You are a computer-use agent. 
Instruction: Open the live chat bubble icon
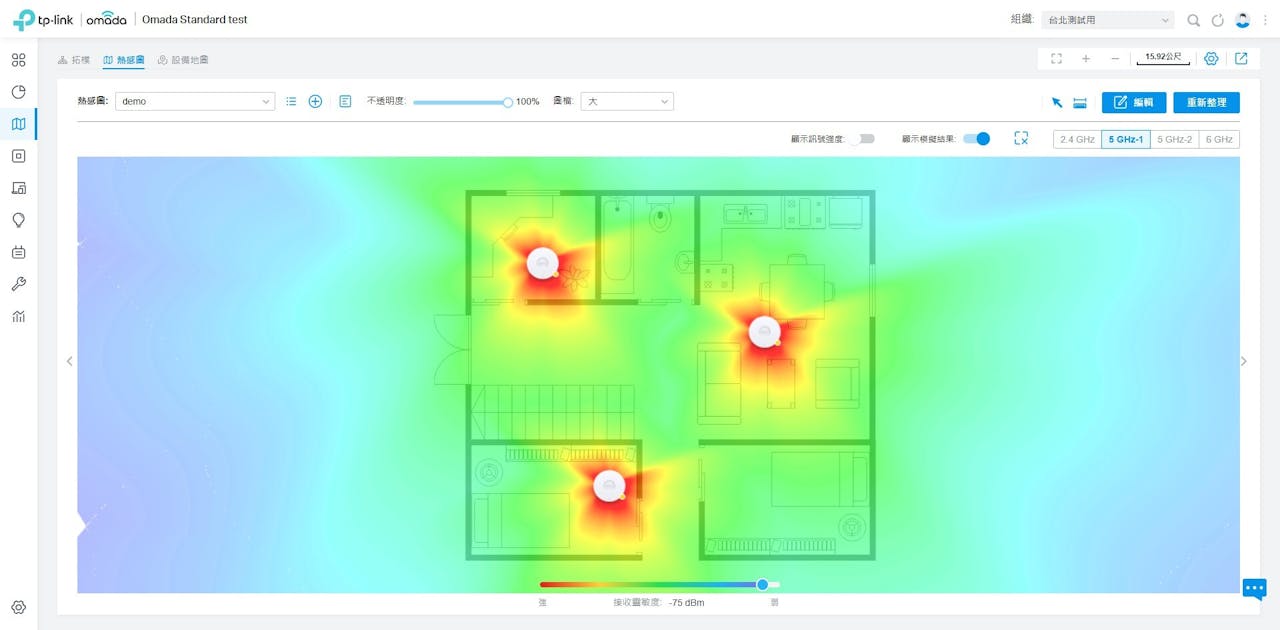point(1254,588)
